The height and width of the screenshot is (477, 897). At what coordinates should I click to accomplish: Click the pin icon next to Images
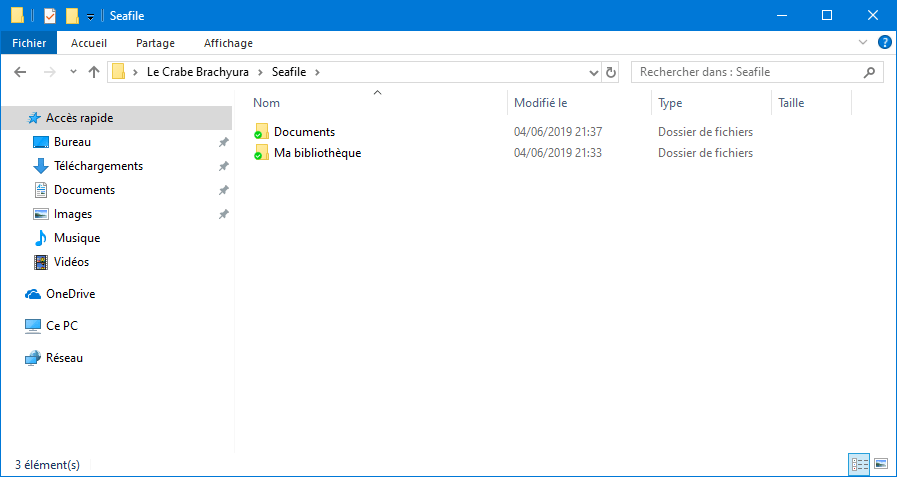224,214
